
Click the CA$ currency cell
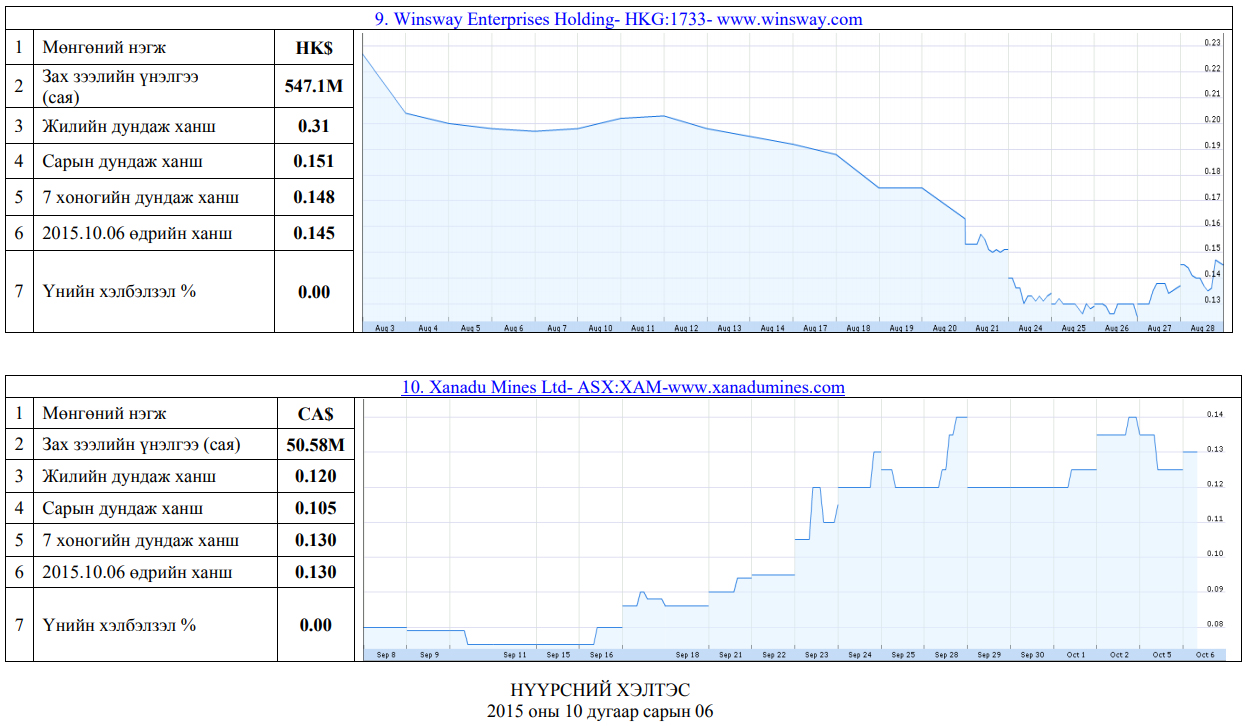point(314,413)
